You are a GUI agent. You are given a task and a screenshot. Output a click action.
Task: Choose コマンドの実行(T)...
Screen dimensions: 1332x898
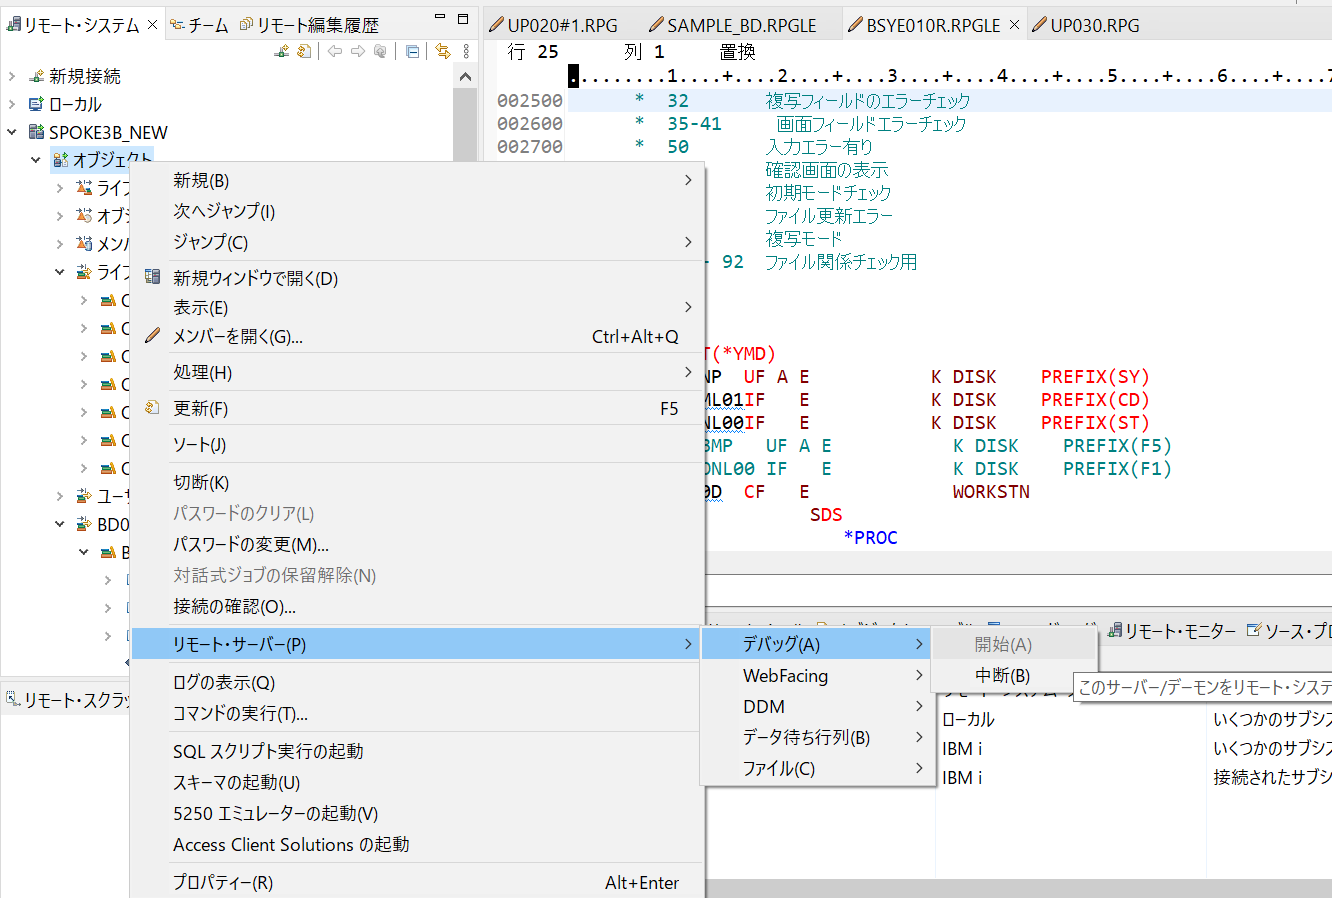417,714
